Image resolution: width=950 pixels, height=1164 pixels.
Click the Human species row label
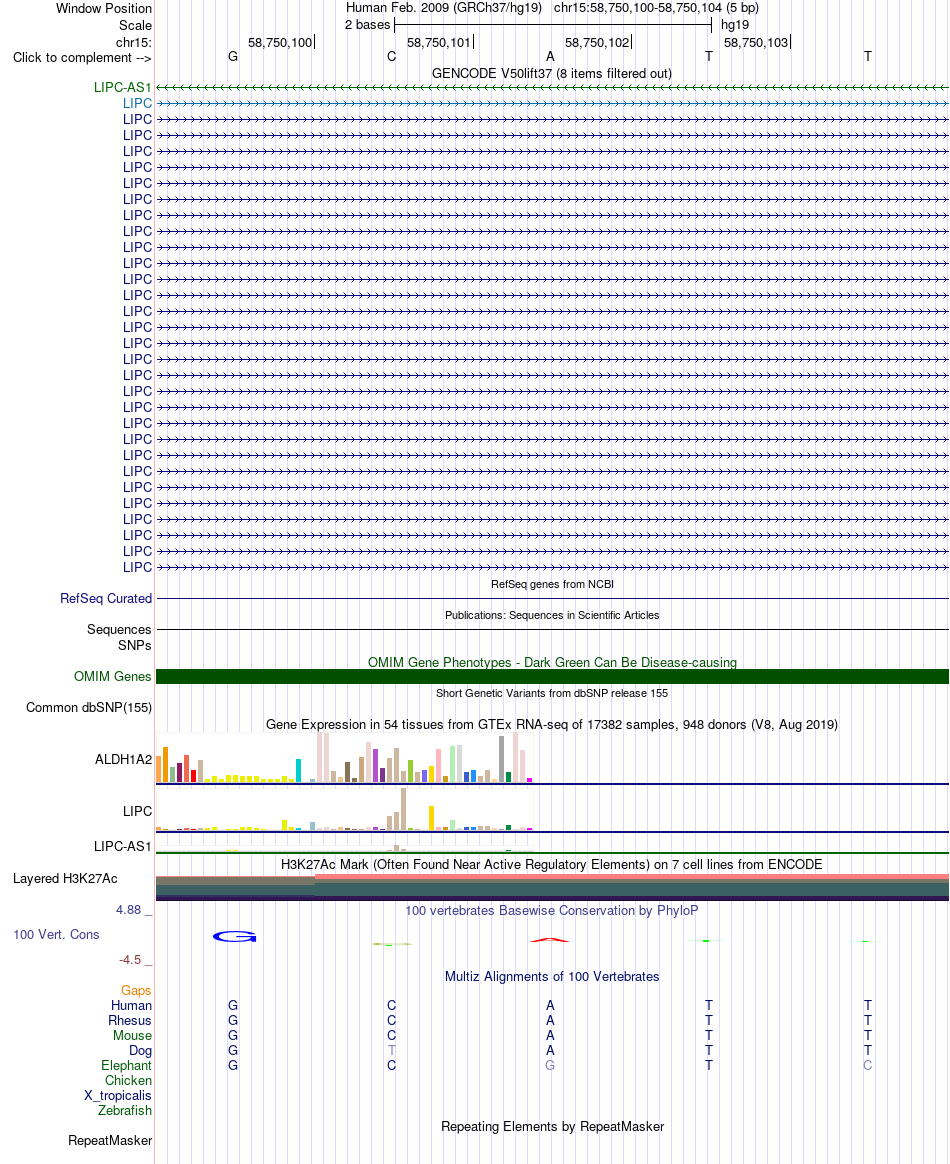click(131, 1006)
